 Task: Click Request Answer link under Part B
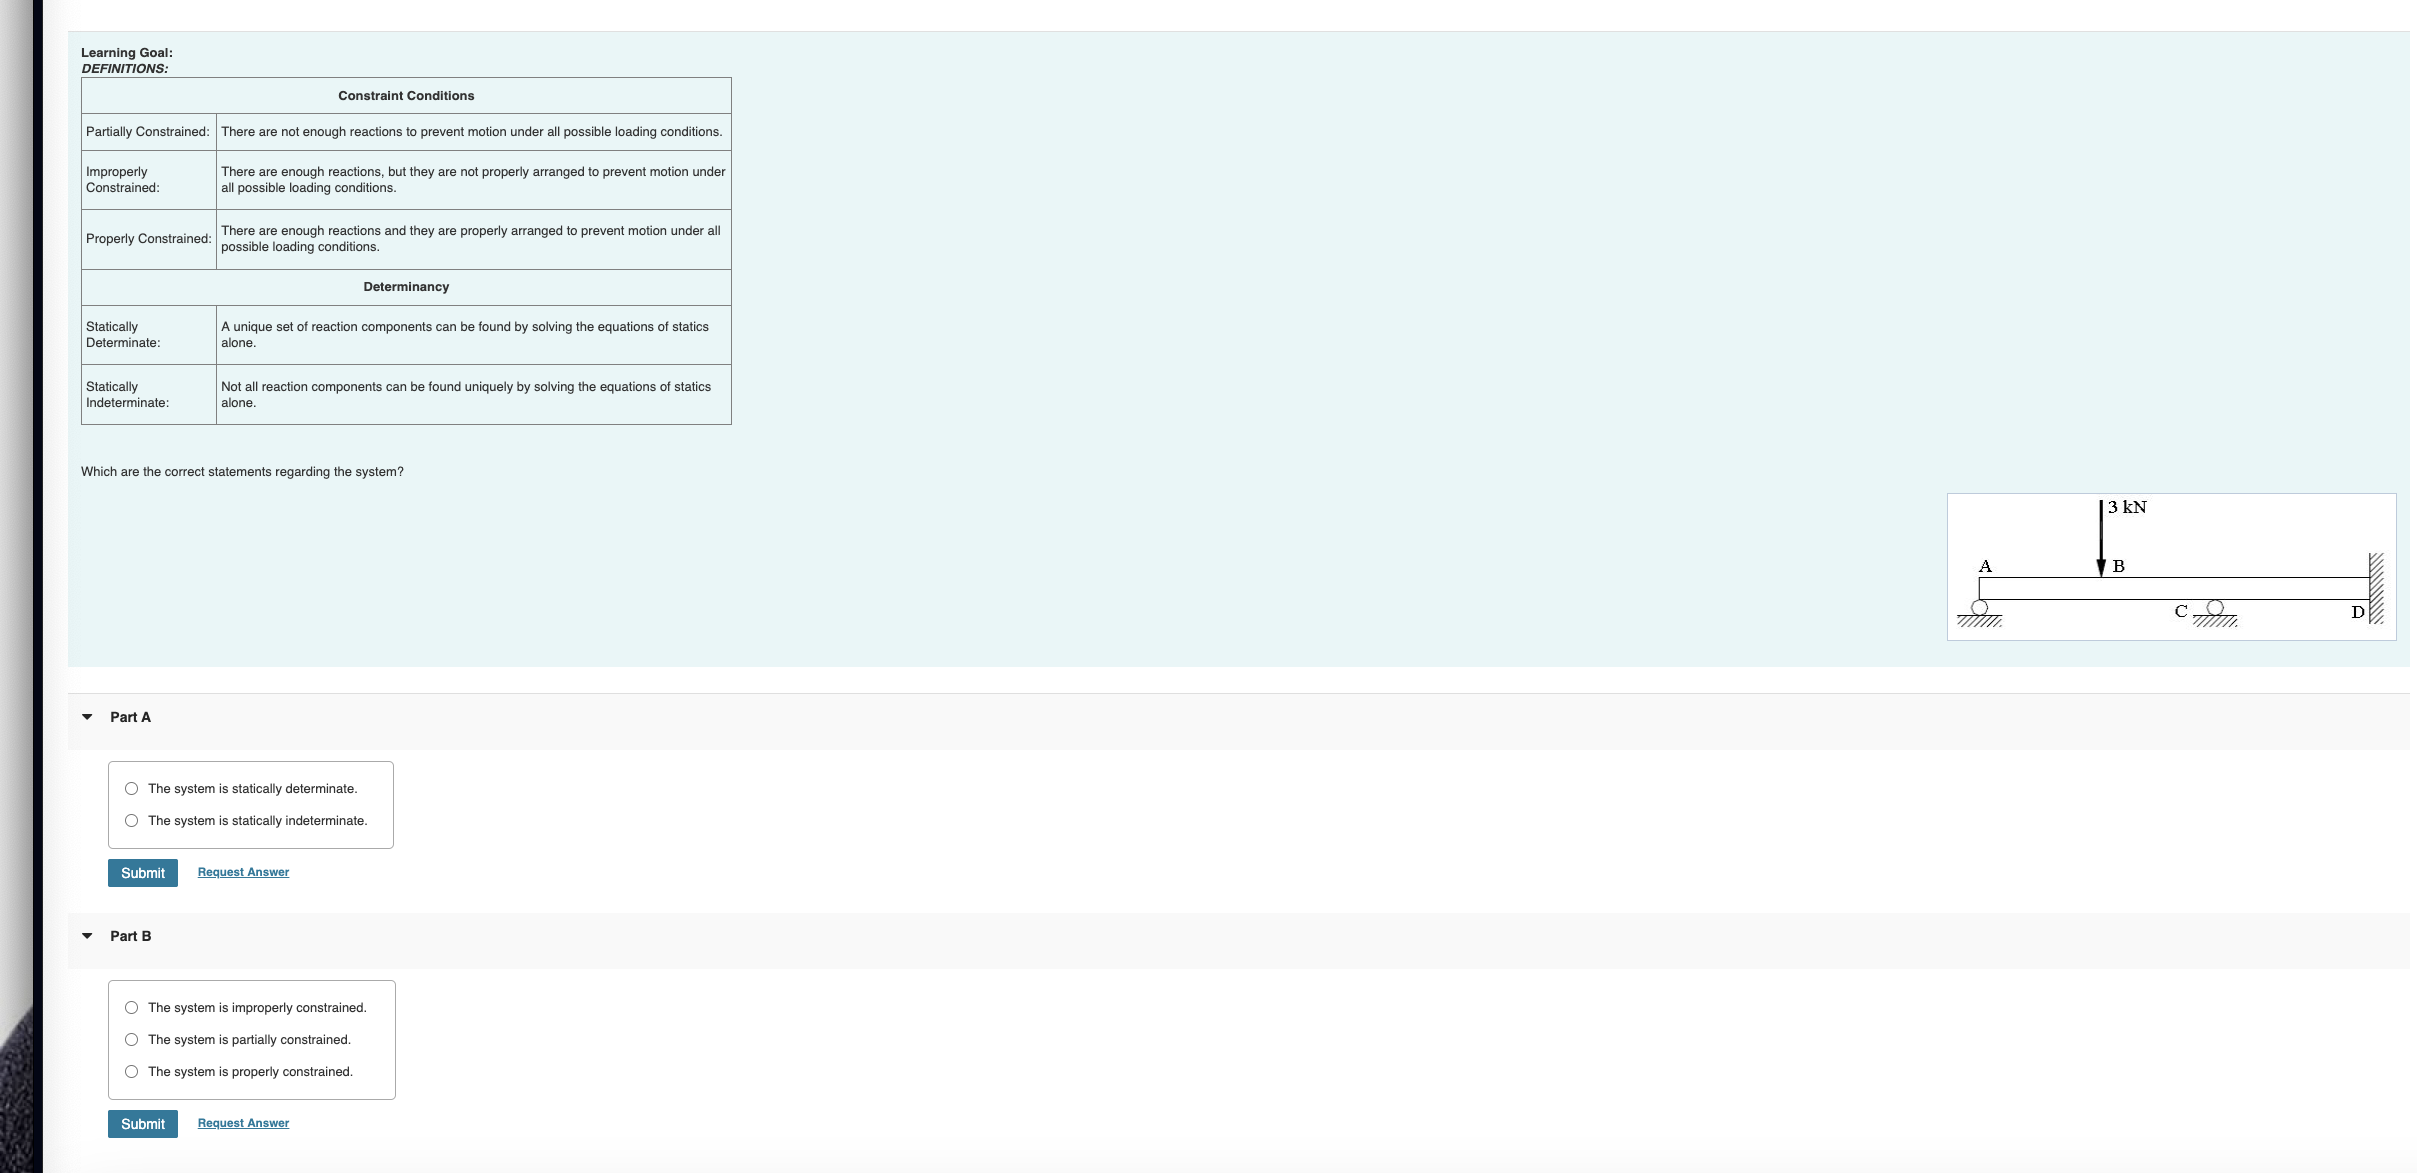pos(243,1123)
